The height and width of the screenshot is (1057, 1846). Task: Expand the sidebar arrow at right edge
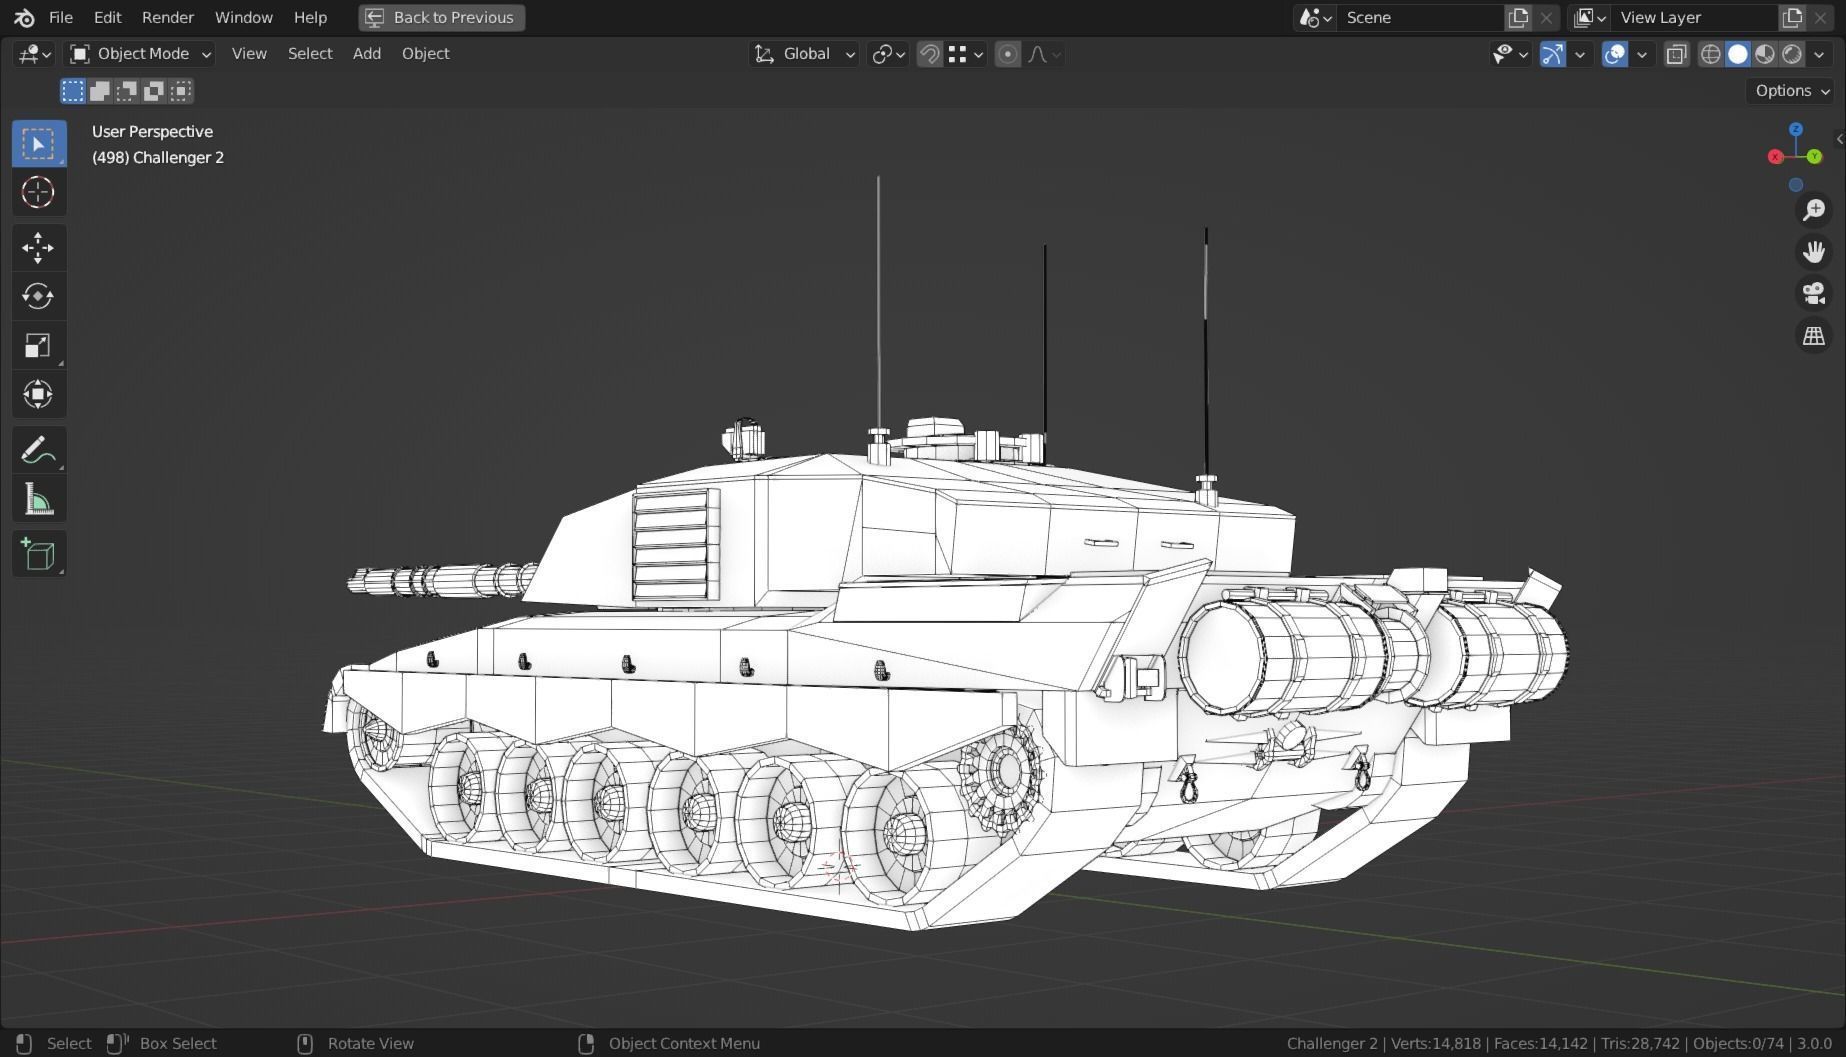tap(1839, 139)
